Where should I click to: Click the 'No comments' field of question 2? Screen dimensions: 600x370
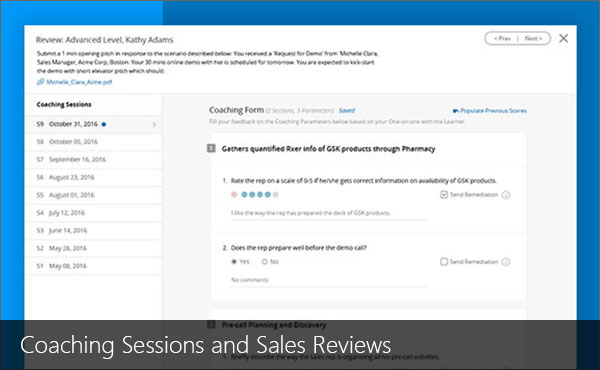point(329,280)
